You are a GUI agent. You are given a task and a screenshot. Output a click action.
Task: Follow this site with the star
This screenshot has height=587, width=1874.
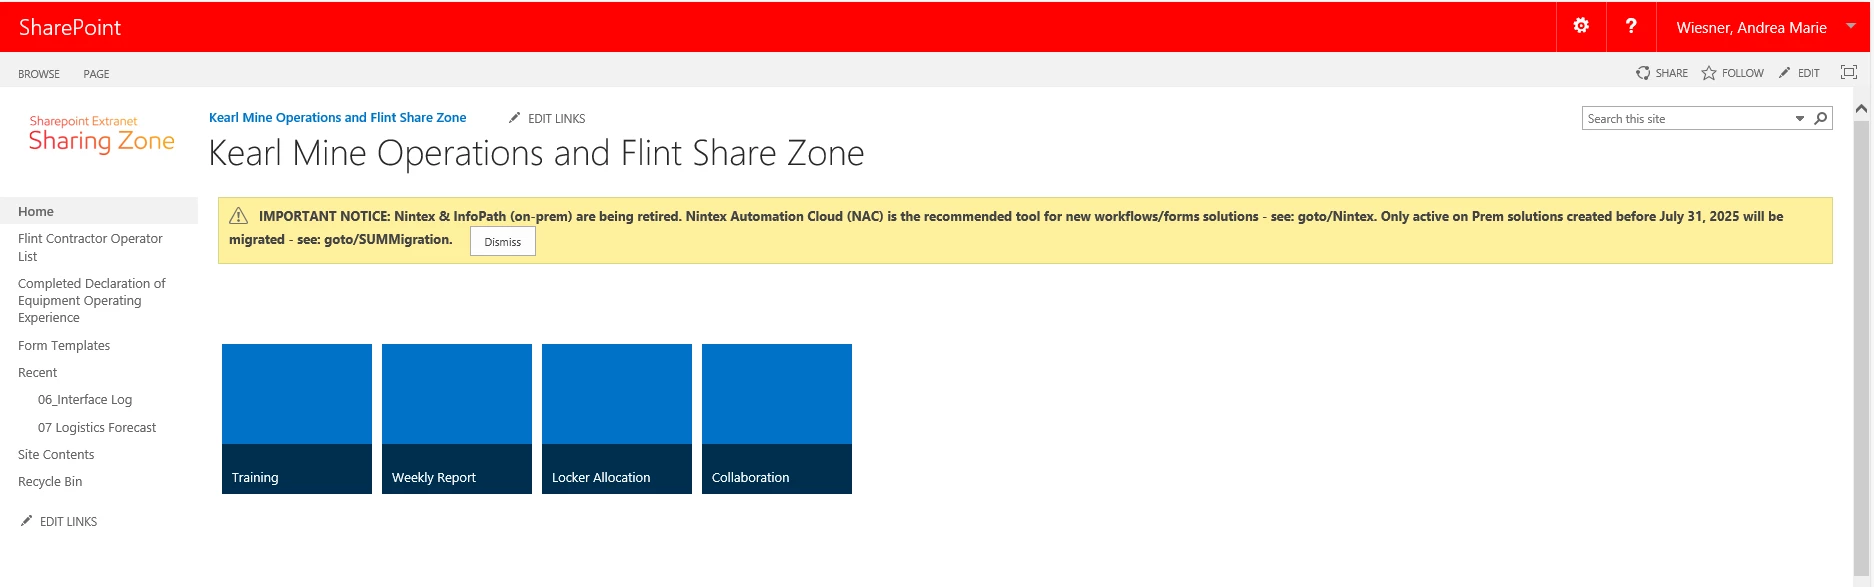1733,73
